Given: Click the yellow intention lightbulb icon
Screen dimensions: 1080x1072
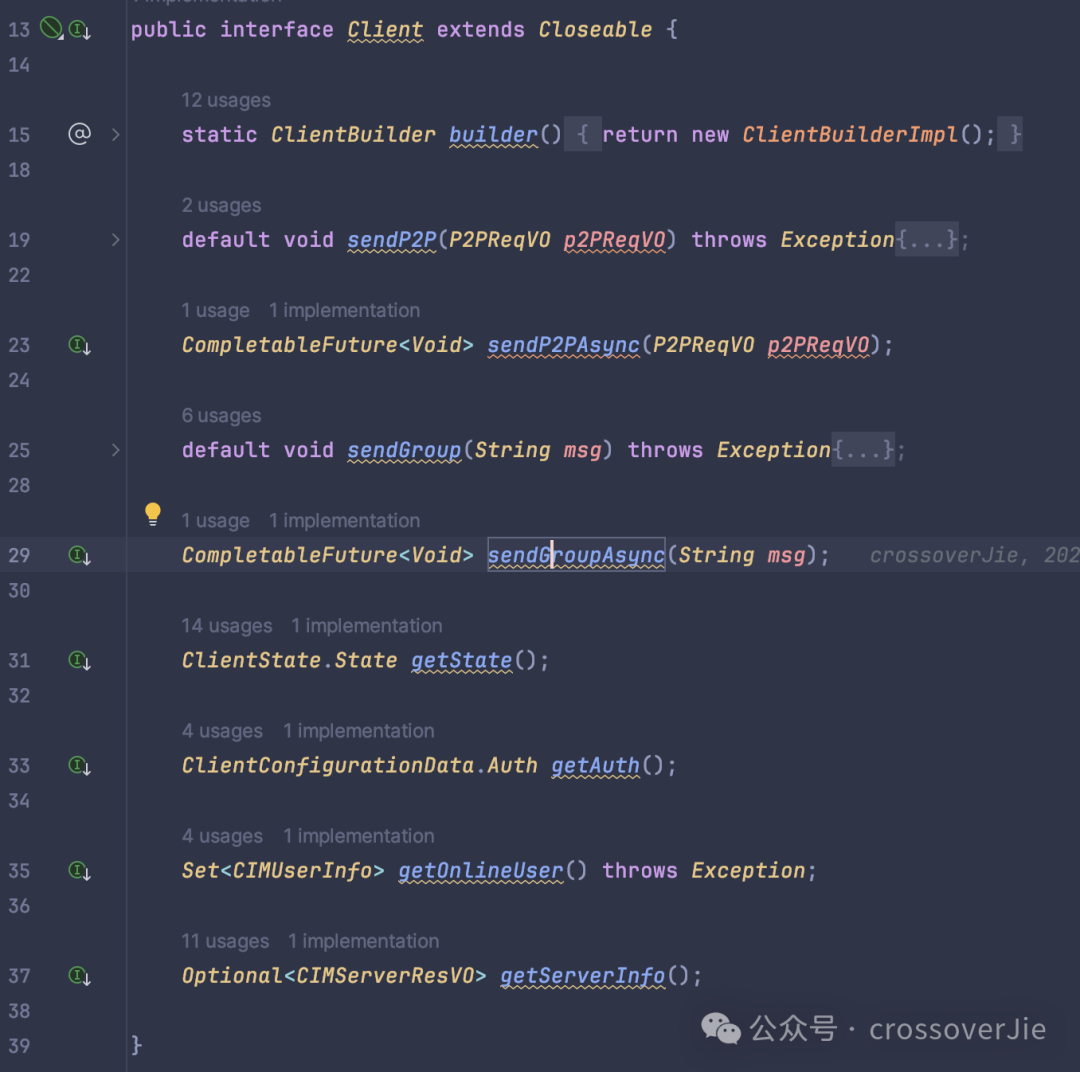Looking at the screenshot, I should coord(153,514).
